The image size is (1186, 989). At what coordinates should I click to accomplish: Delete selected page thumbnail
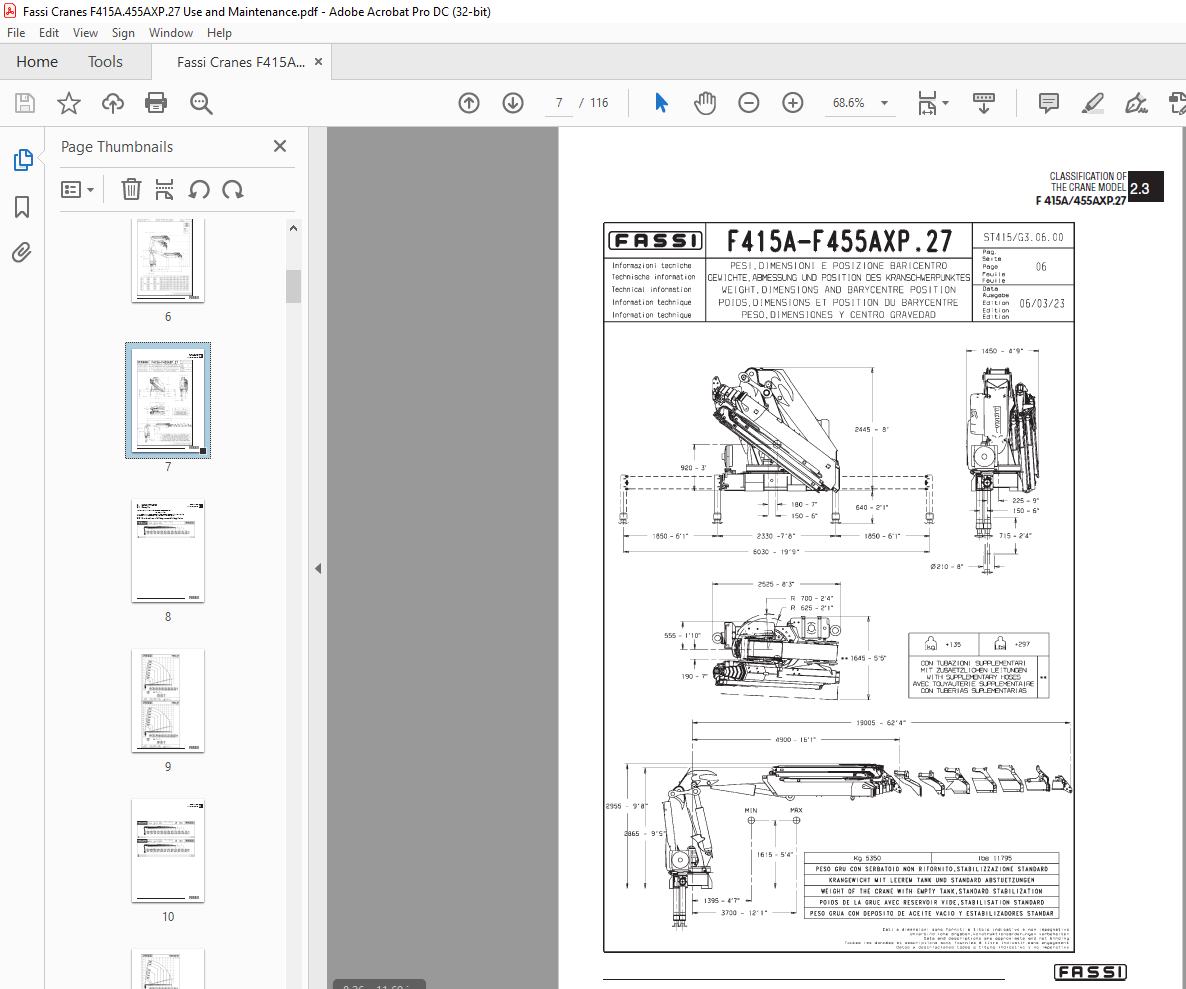tap(131, 189)
